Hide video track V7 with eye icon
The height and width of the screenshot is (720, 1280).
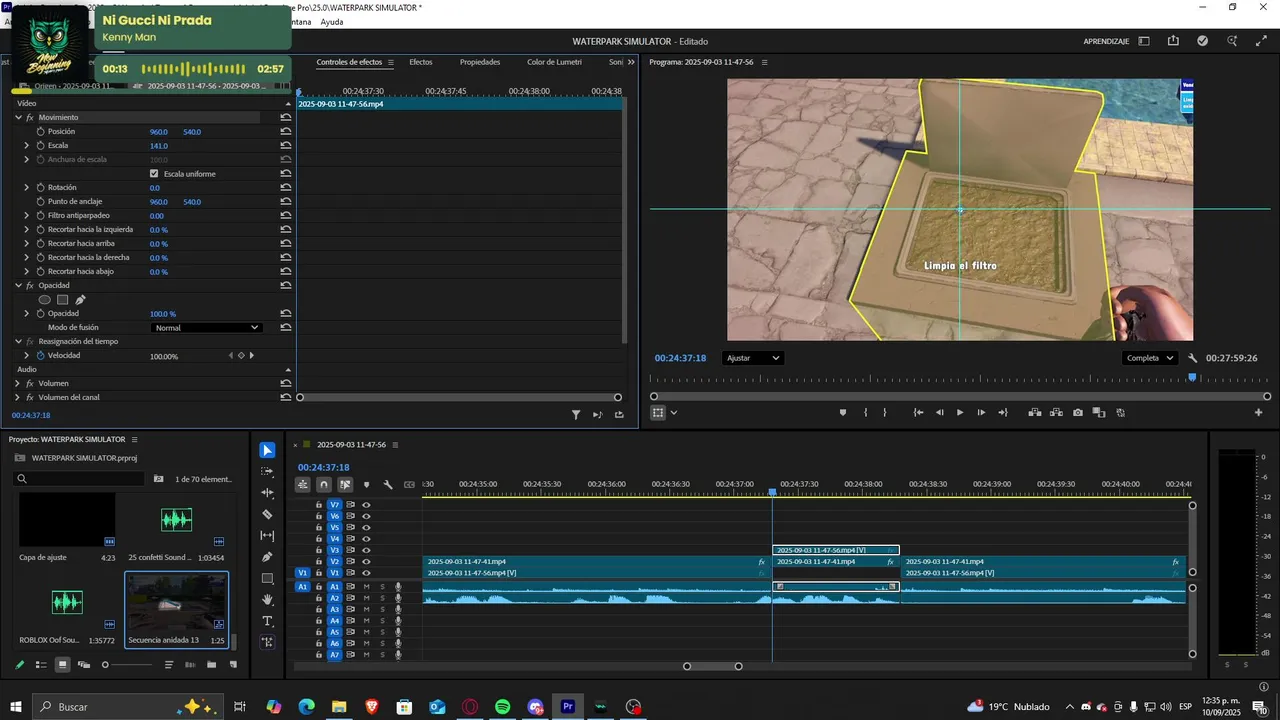[x=366, y=505]
